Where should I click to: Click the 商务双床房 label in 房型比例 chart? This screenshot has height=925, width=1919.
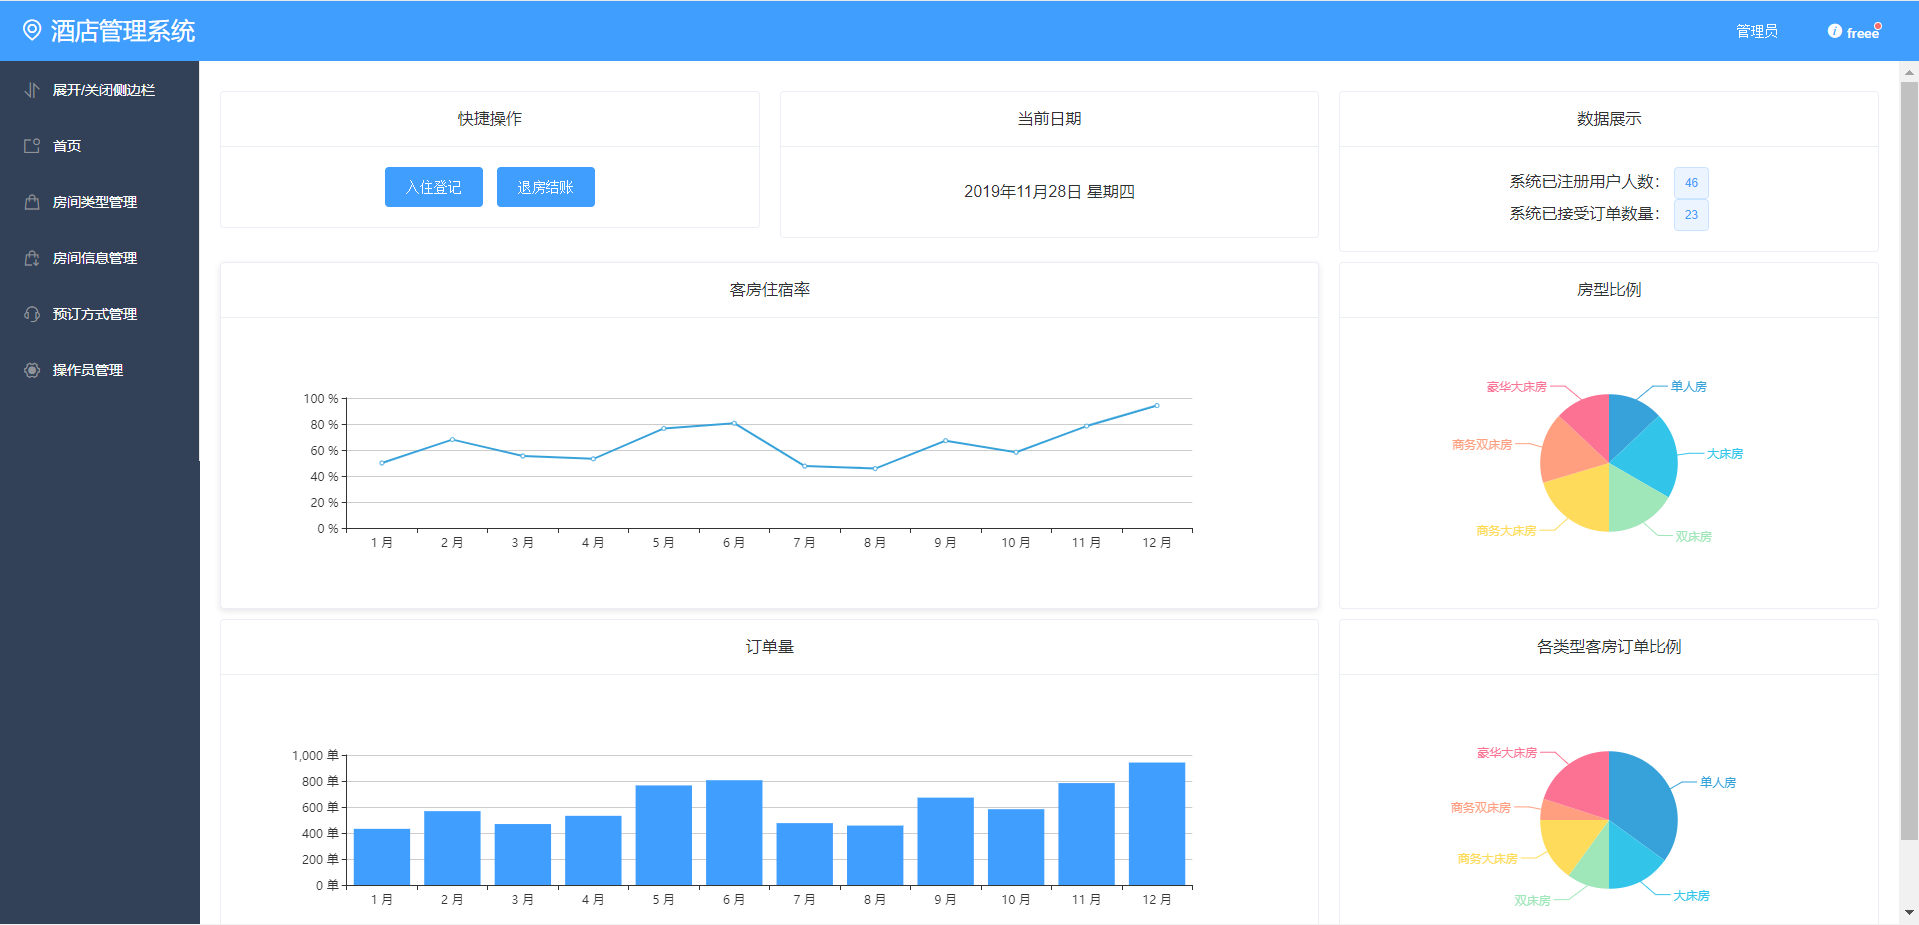coord(1482,445)
